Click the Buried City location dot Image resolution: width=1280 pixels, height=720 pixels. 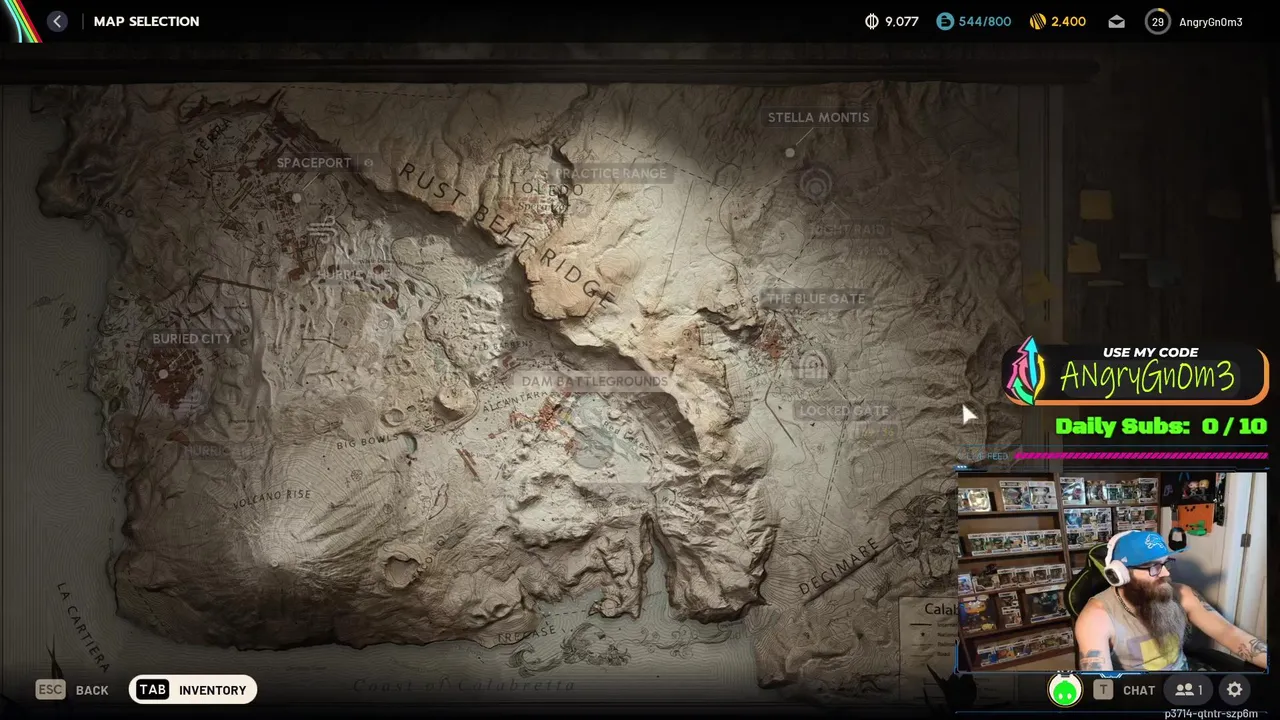click(163, 374)
